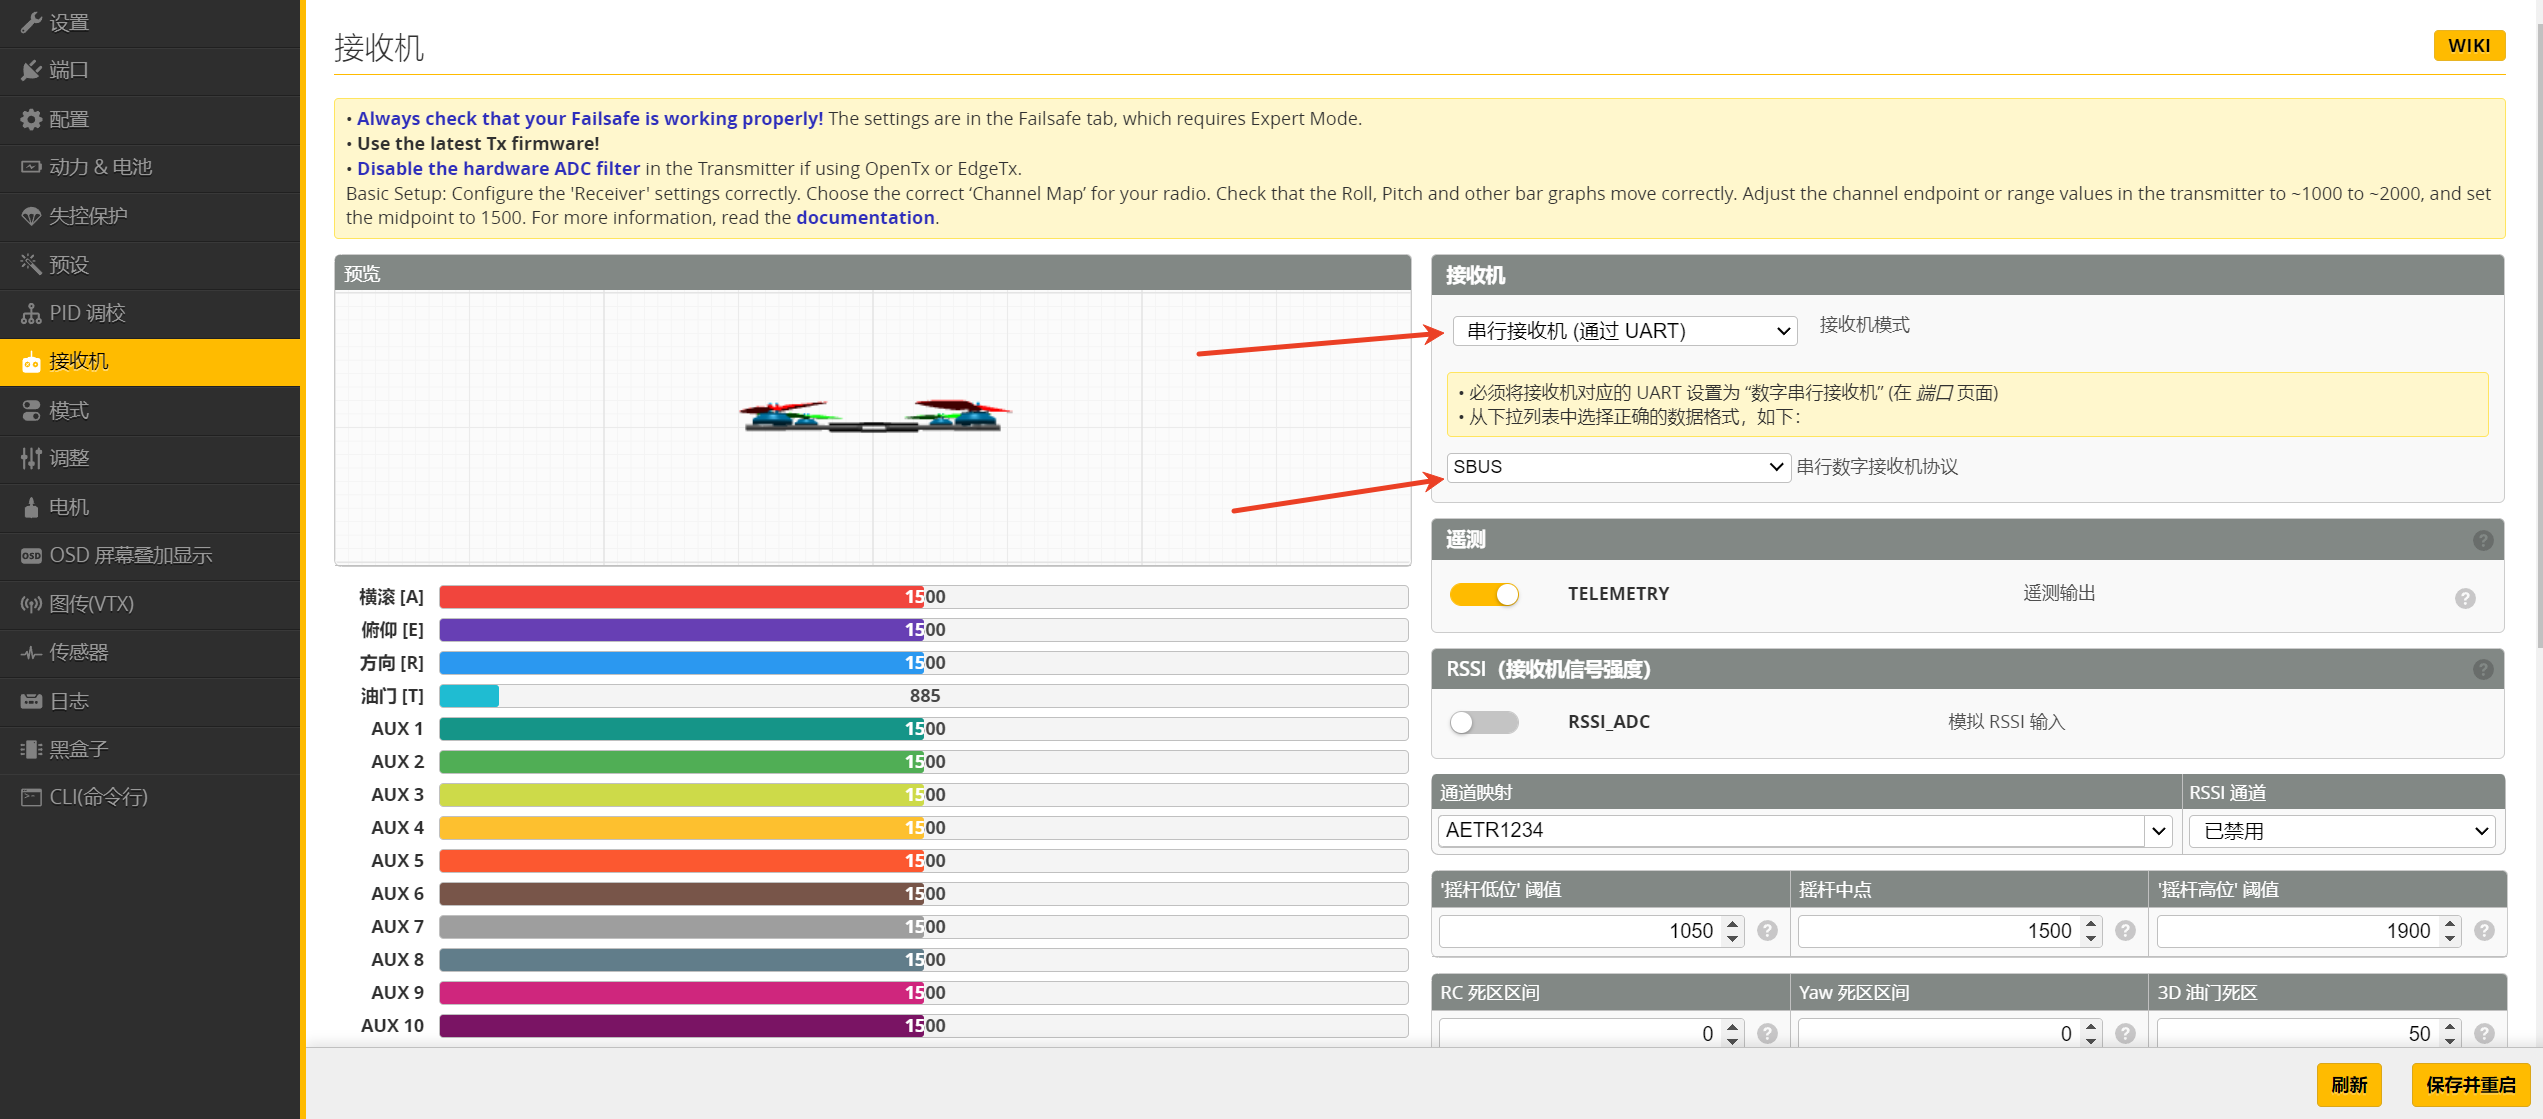
Task: Click the RC 死区区间 input field
Action: coord(1580,1034)
